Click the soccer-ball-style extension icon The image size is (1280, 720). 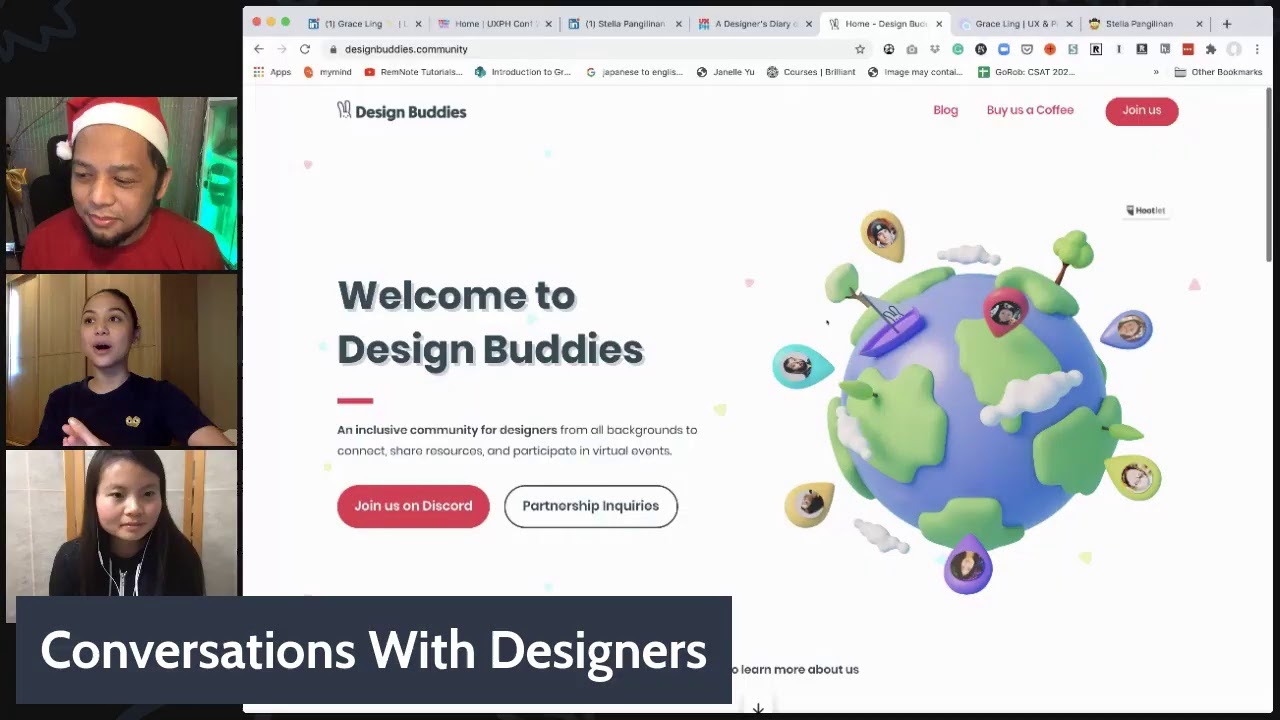tap(889, 49)
